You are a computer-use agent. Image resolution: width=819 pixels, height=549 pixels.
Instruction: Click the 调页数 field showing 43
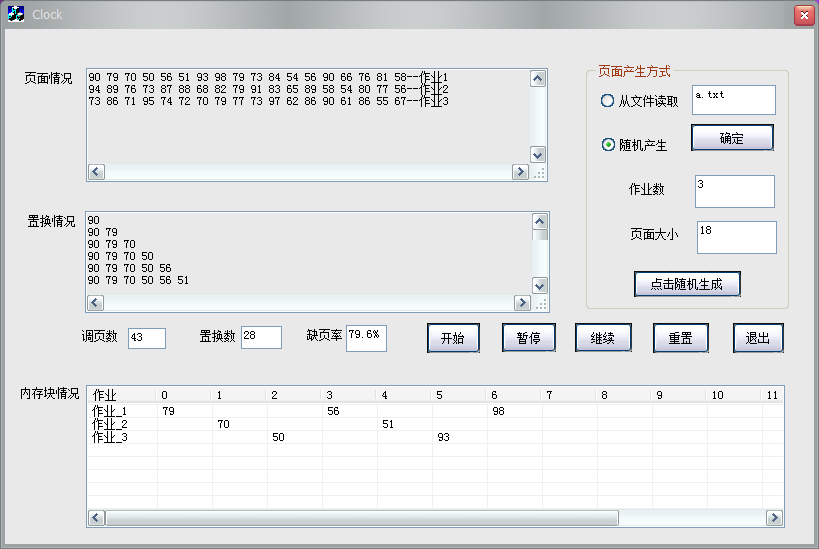[147, 338]
